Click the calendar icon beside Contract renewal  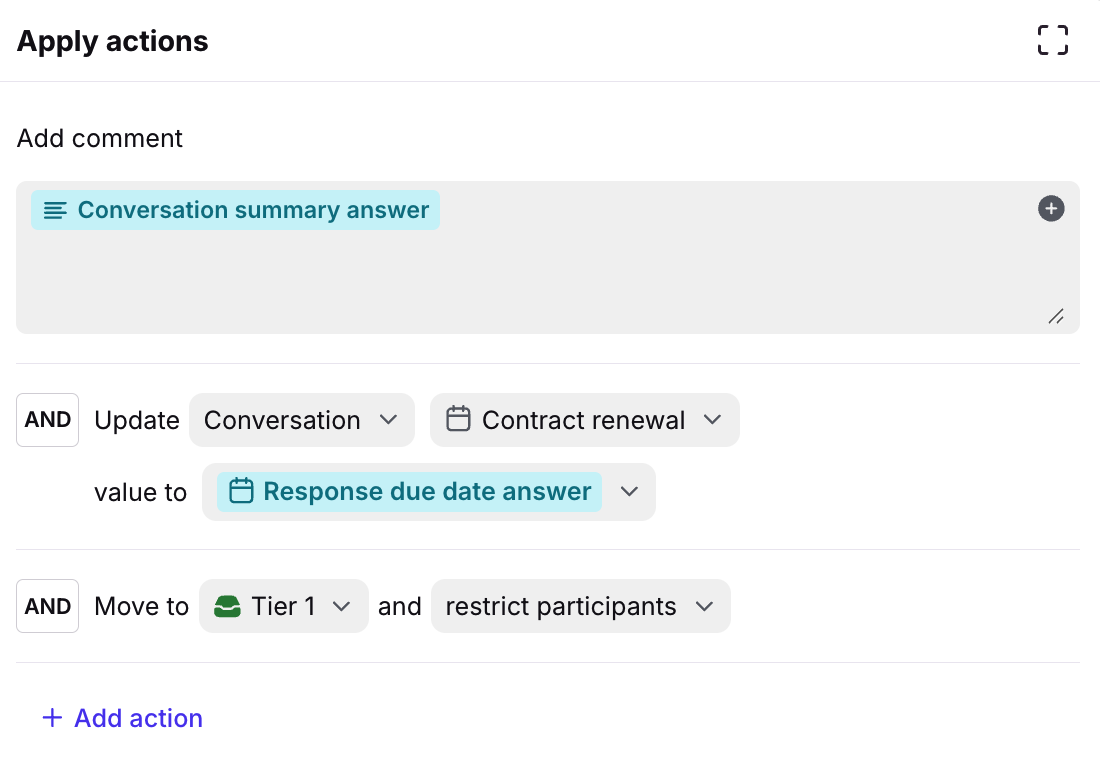click(458, 419)
